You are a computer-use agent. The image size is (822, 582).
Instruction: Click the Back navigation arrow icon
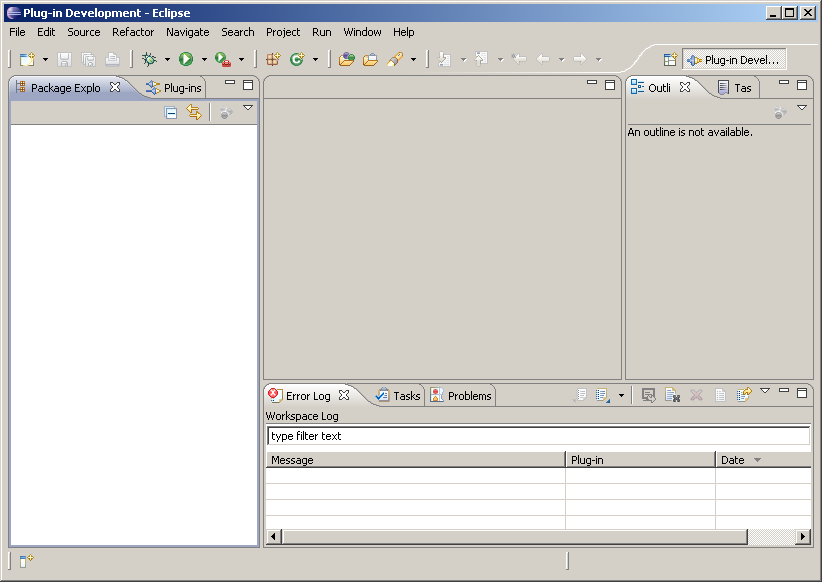[x=543, y=59]
